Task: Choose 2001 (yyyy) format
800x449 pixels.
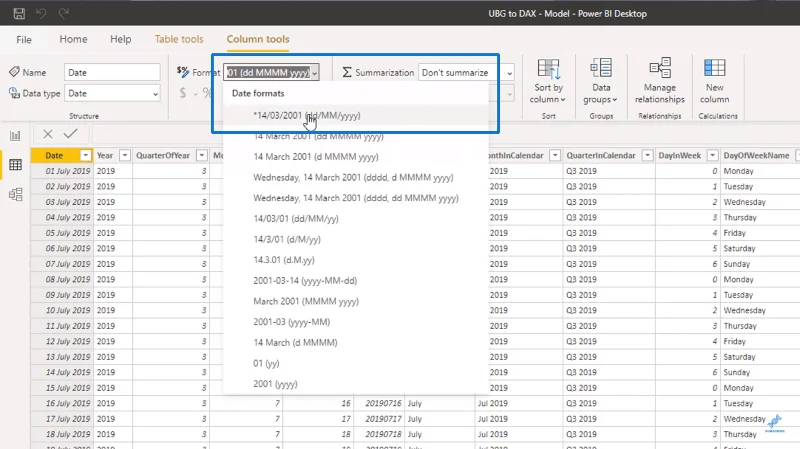Action: pos(356,384)
